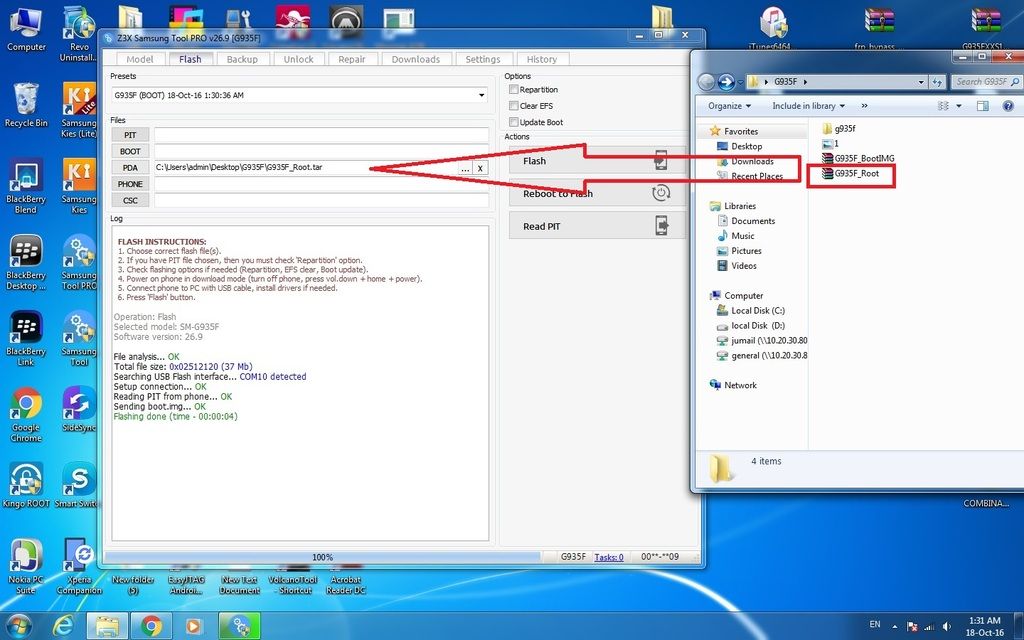Open File Explorer from the taskbar
Image resolution: width=1024 pixels, height=640 pixels.
(x=107, y=626)
